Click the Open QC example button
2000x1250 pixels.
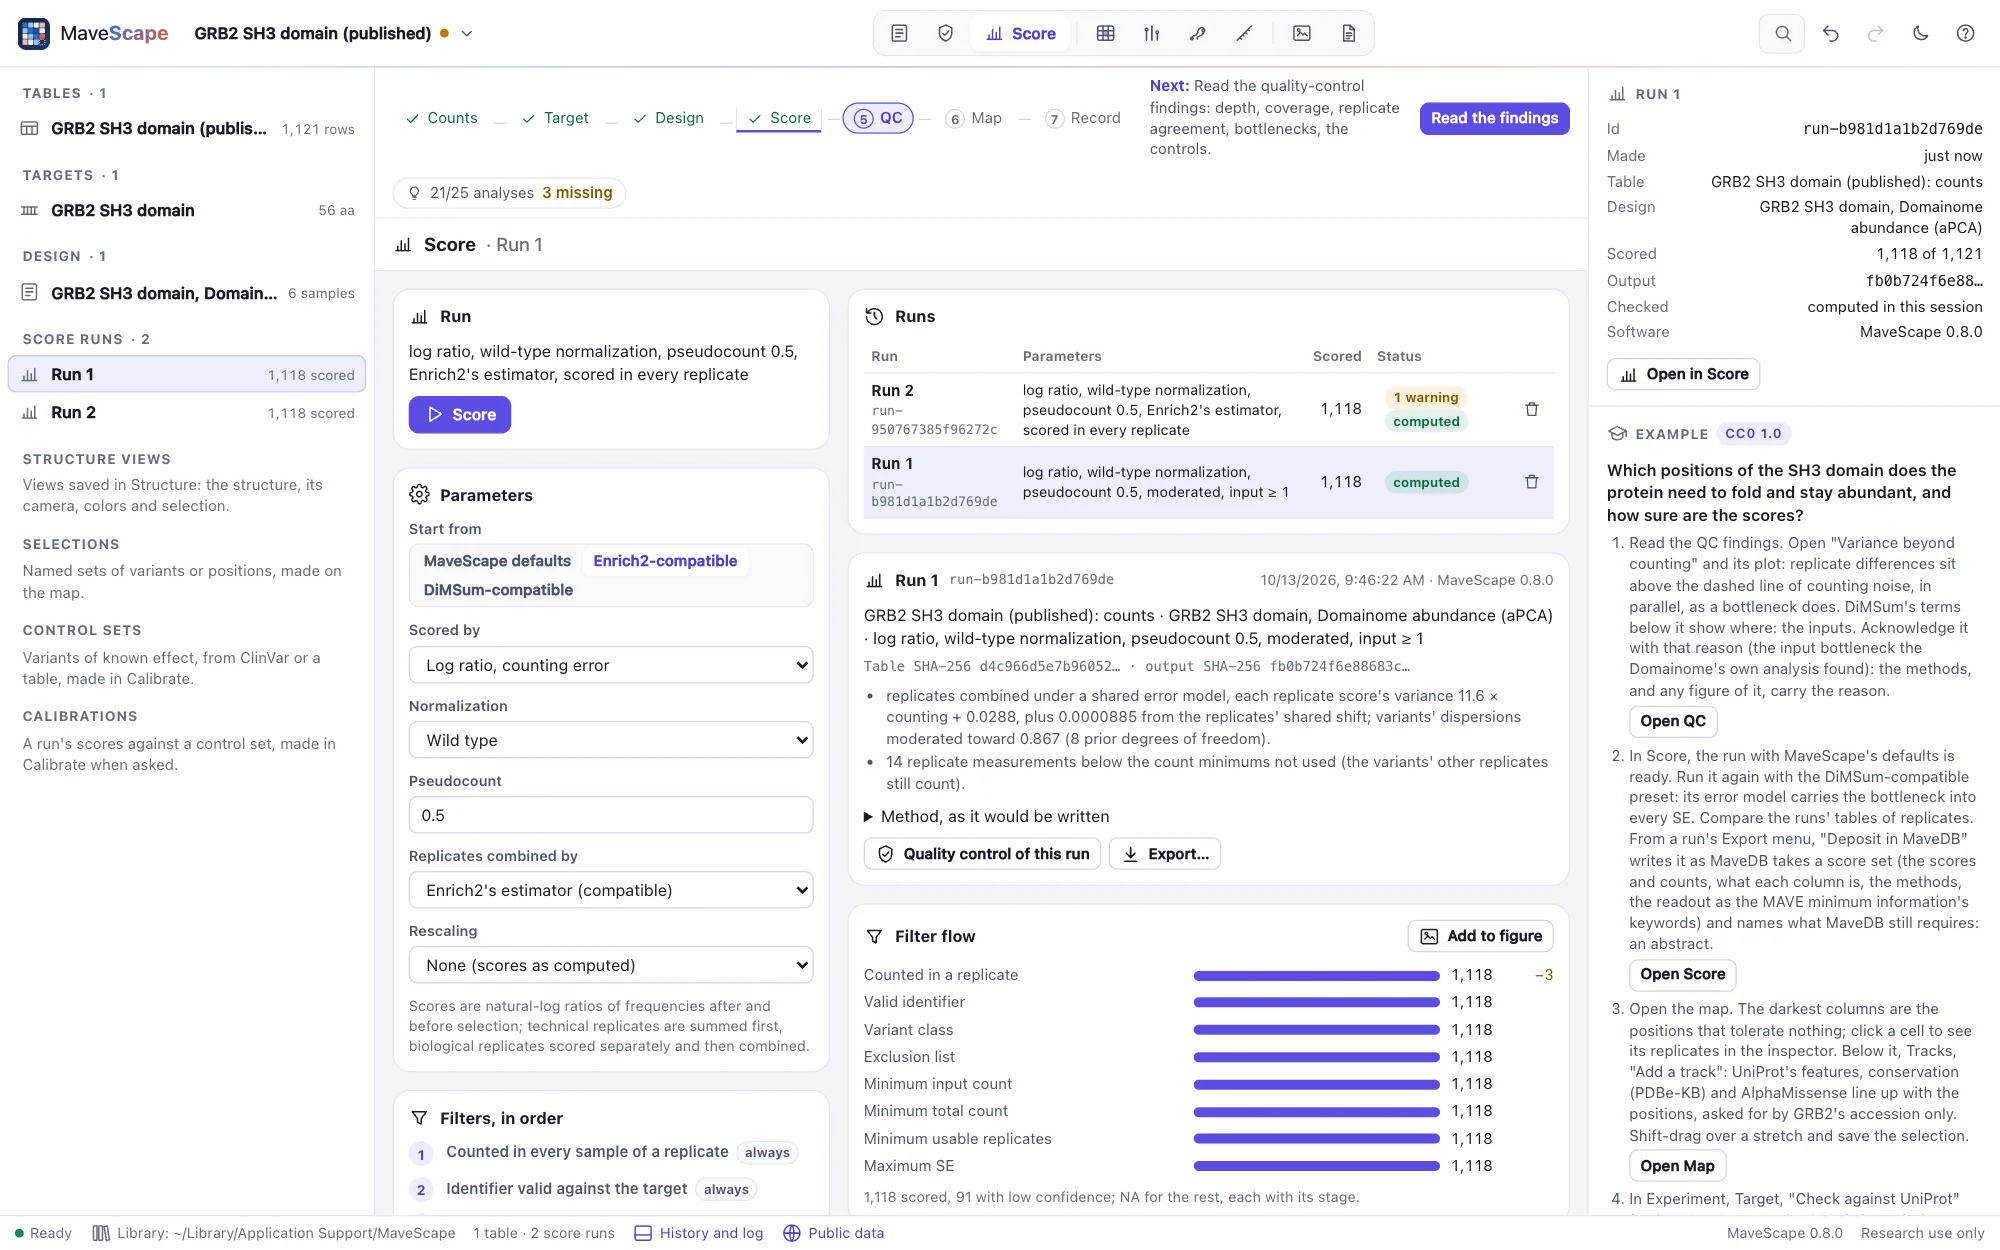pos(1673,721)
